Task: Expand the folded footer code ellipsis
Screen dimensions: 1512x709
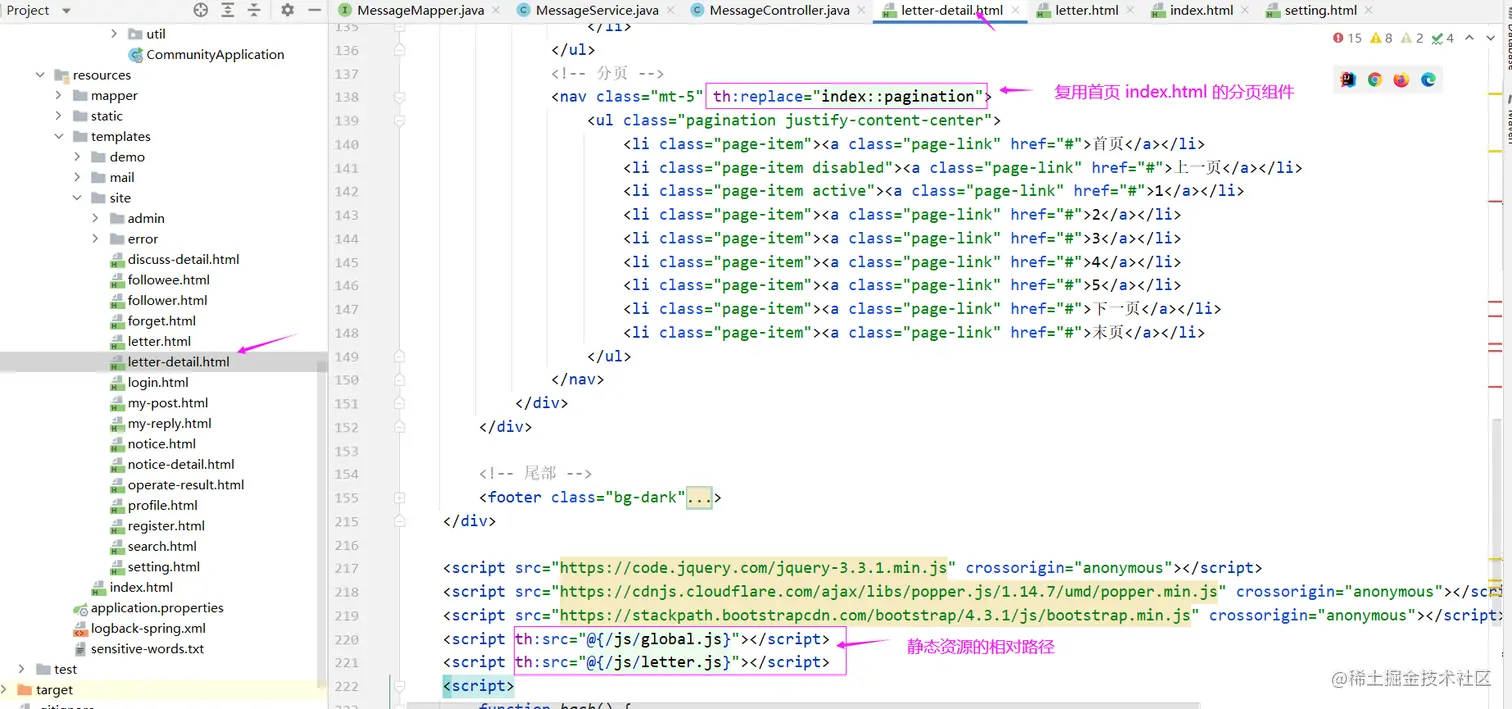Action: pos(698,497)
